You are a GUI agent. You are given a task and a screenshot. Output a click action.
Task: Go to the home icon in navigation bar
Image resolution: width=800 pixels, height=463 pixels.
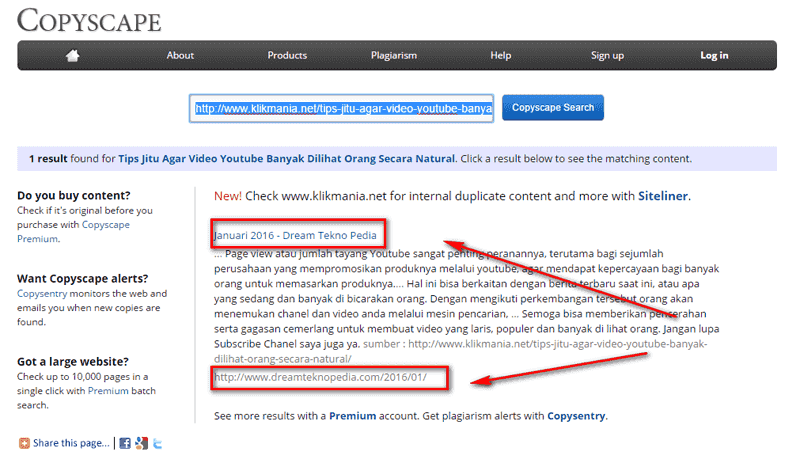[72, 55]
